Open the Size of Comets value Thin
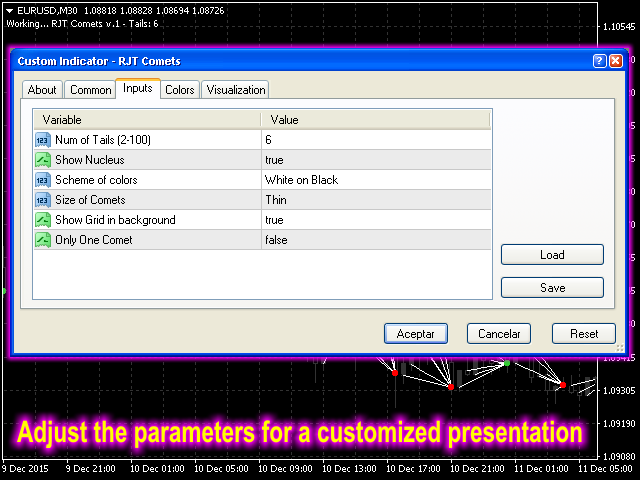Viewport: 640px width, 480px height. [376, 200]
